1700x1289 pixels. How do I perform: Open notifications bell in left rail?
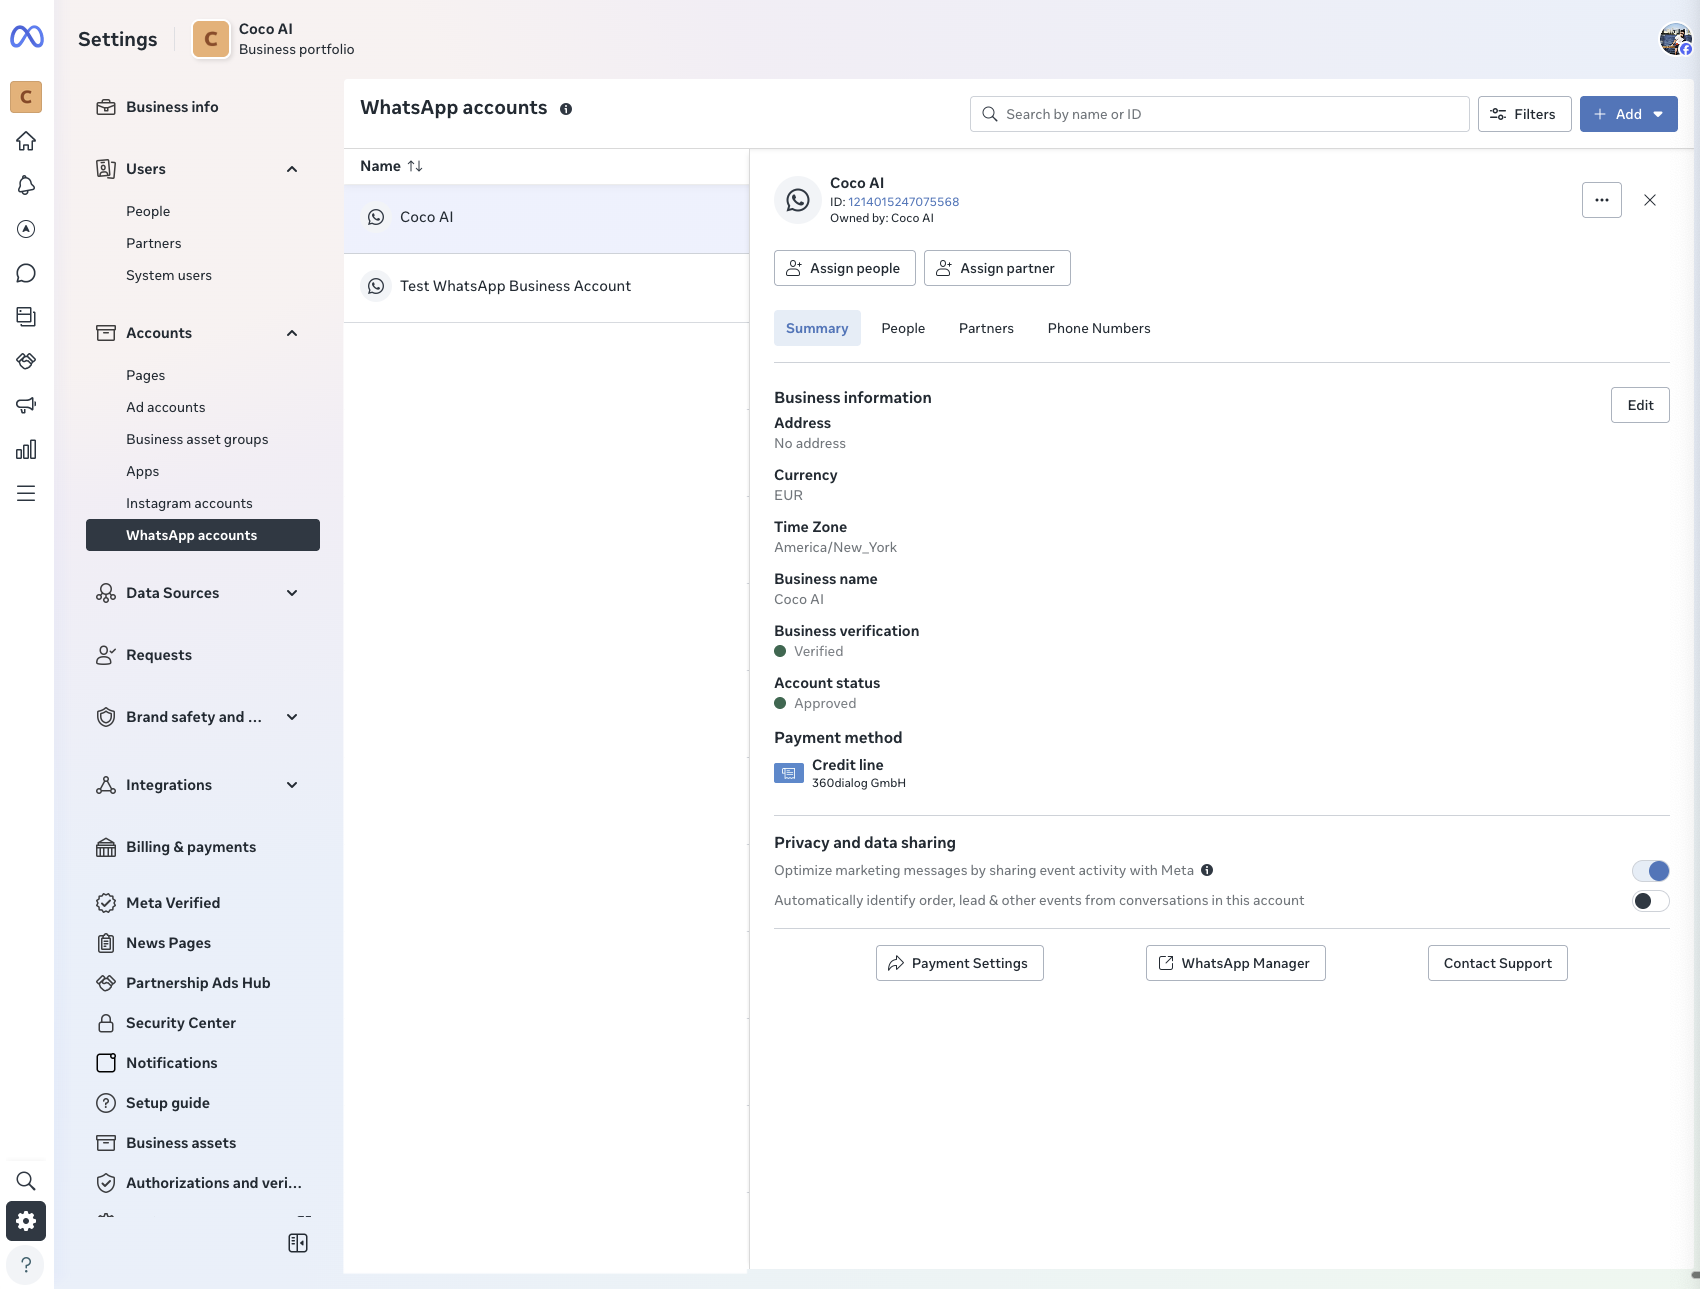coord(26,185)
